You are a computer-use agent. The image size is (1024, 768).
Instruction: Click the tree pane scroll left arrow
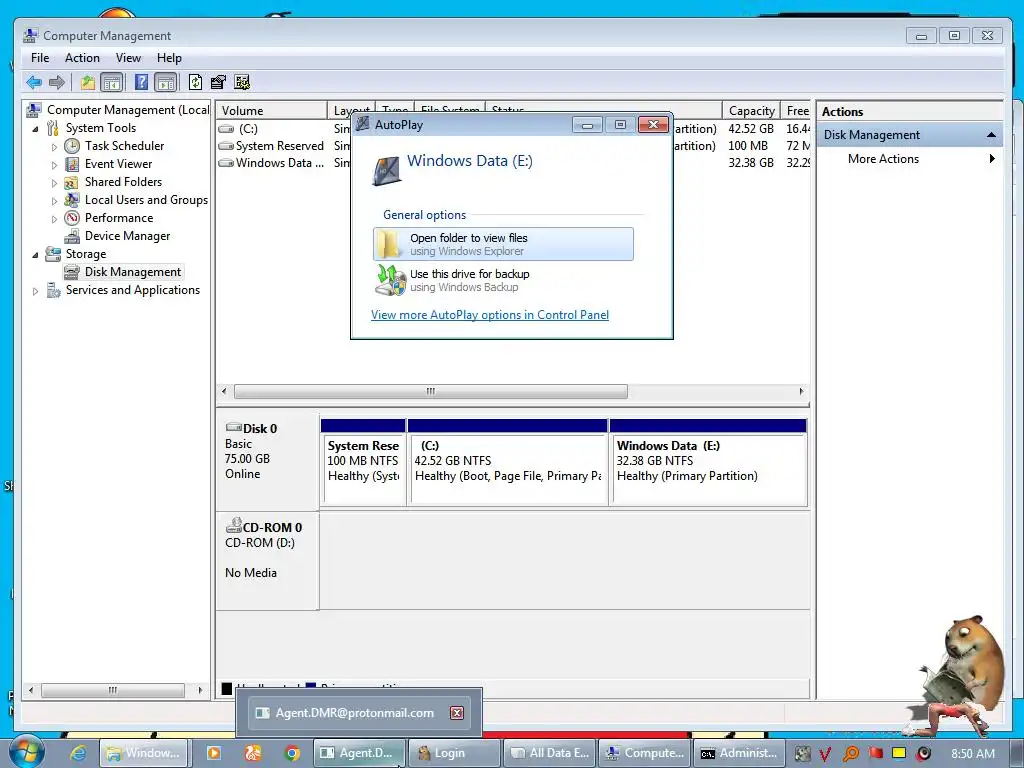[x=30, y=690]
